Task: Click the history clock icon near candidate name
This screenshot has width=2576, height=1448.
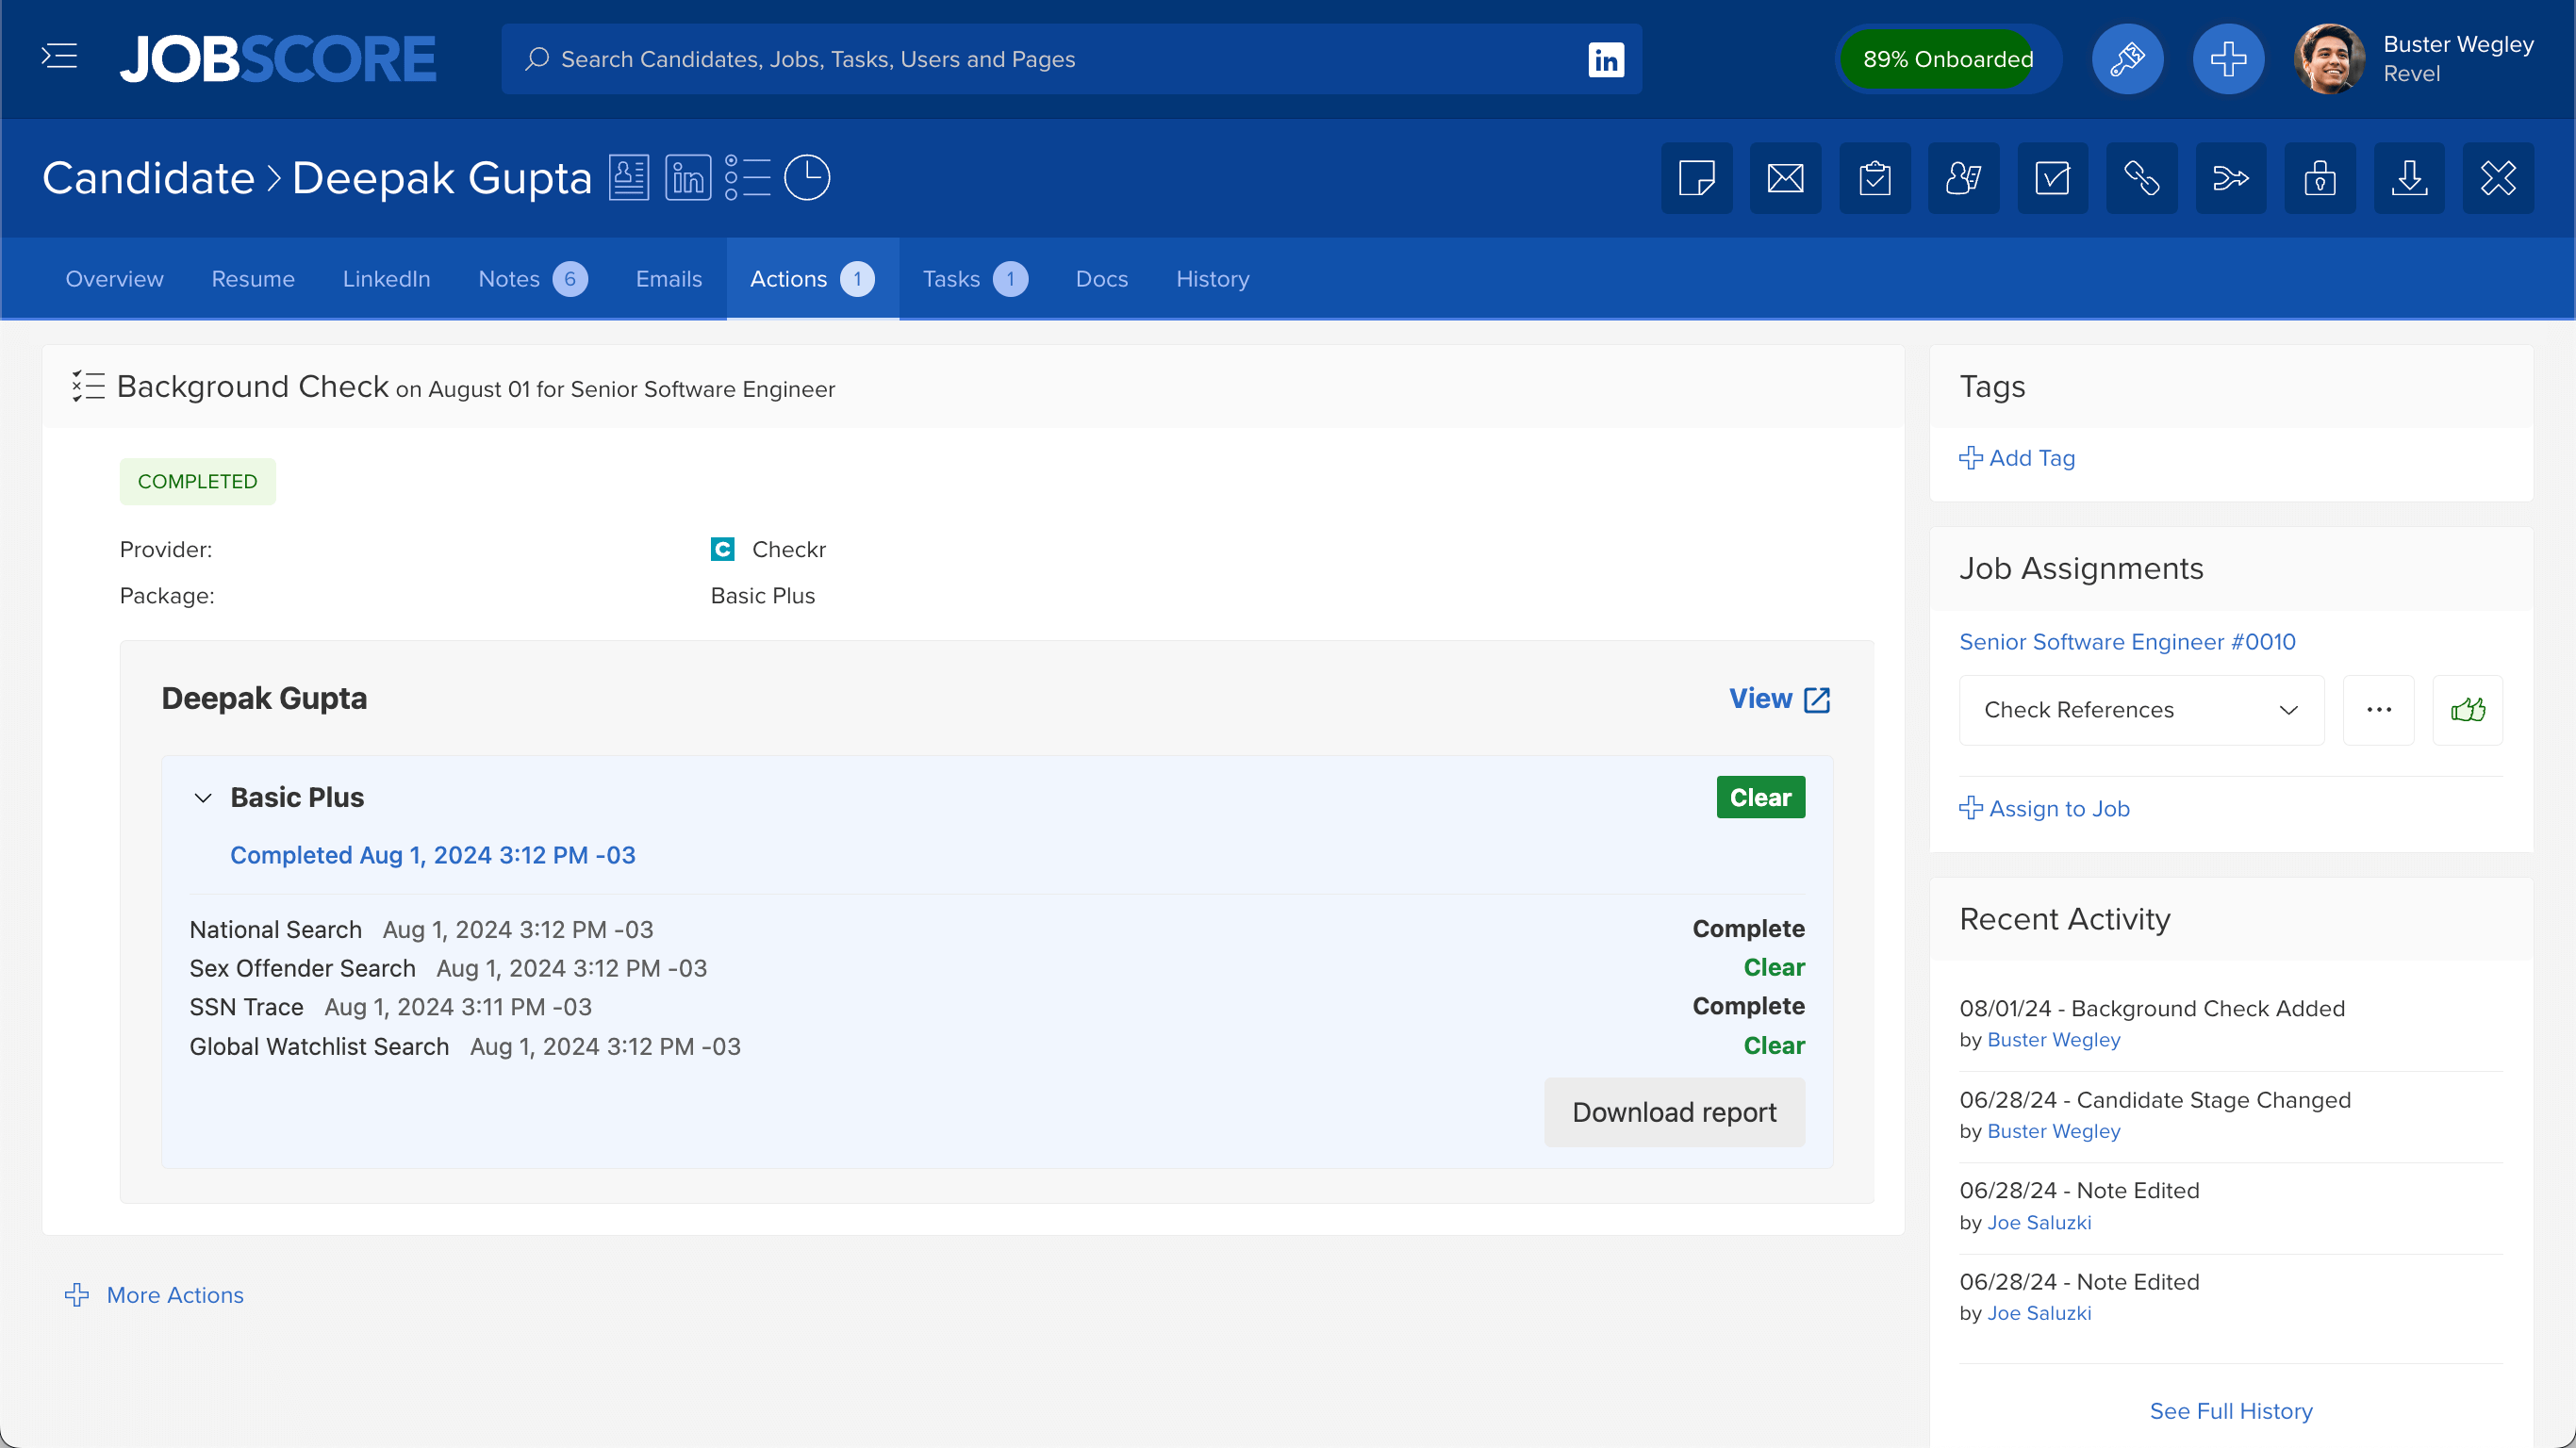Action: (807, 177)
